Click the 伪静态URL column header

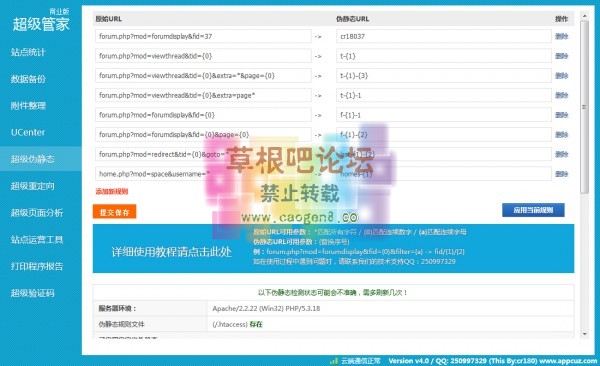[x=352, y=19]
